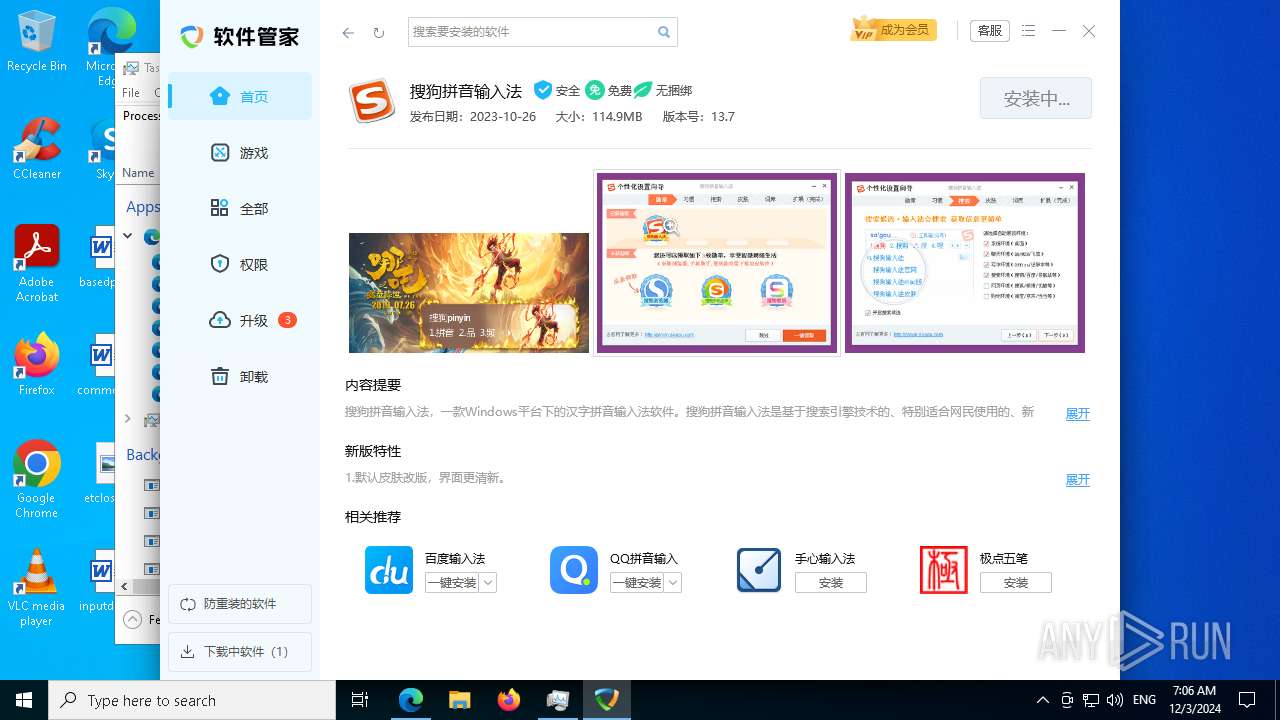Click the green 无捆绑 leaf badge
The image size is (1280, 720).
click(643, 90)
